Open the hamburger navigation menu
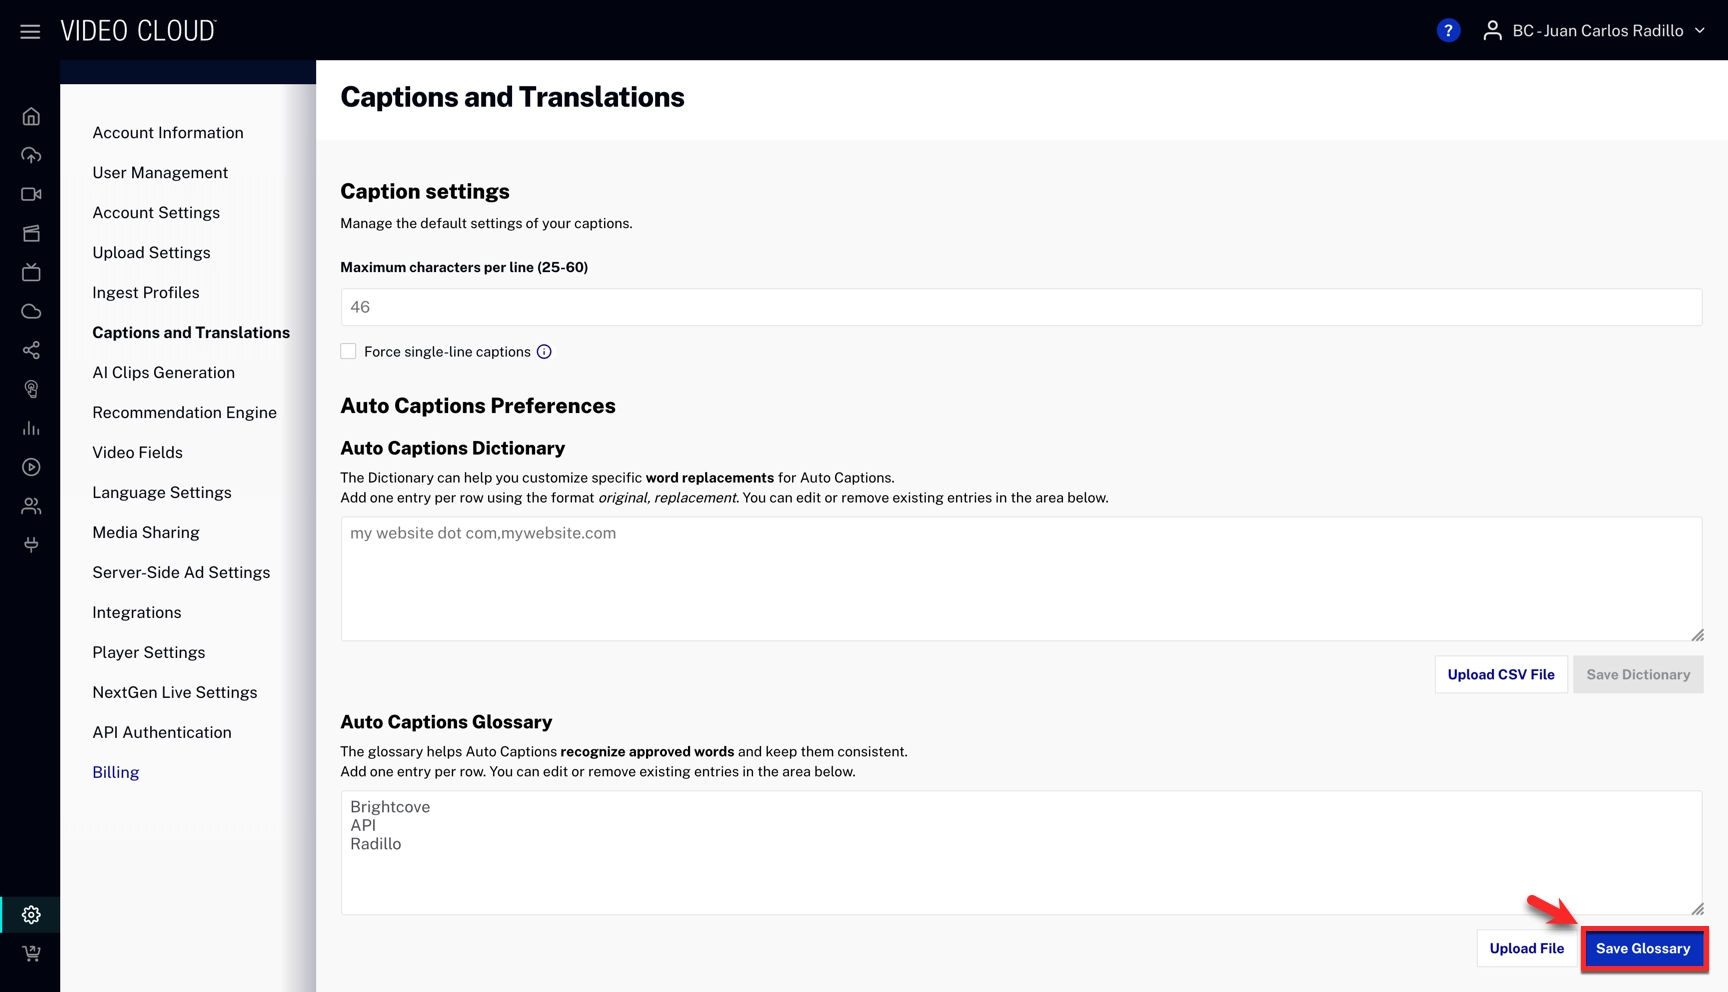 point(30,31)
